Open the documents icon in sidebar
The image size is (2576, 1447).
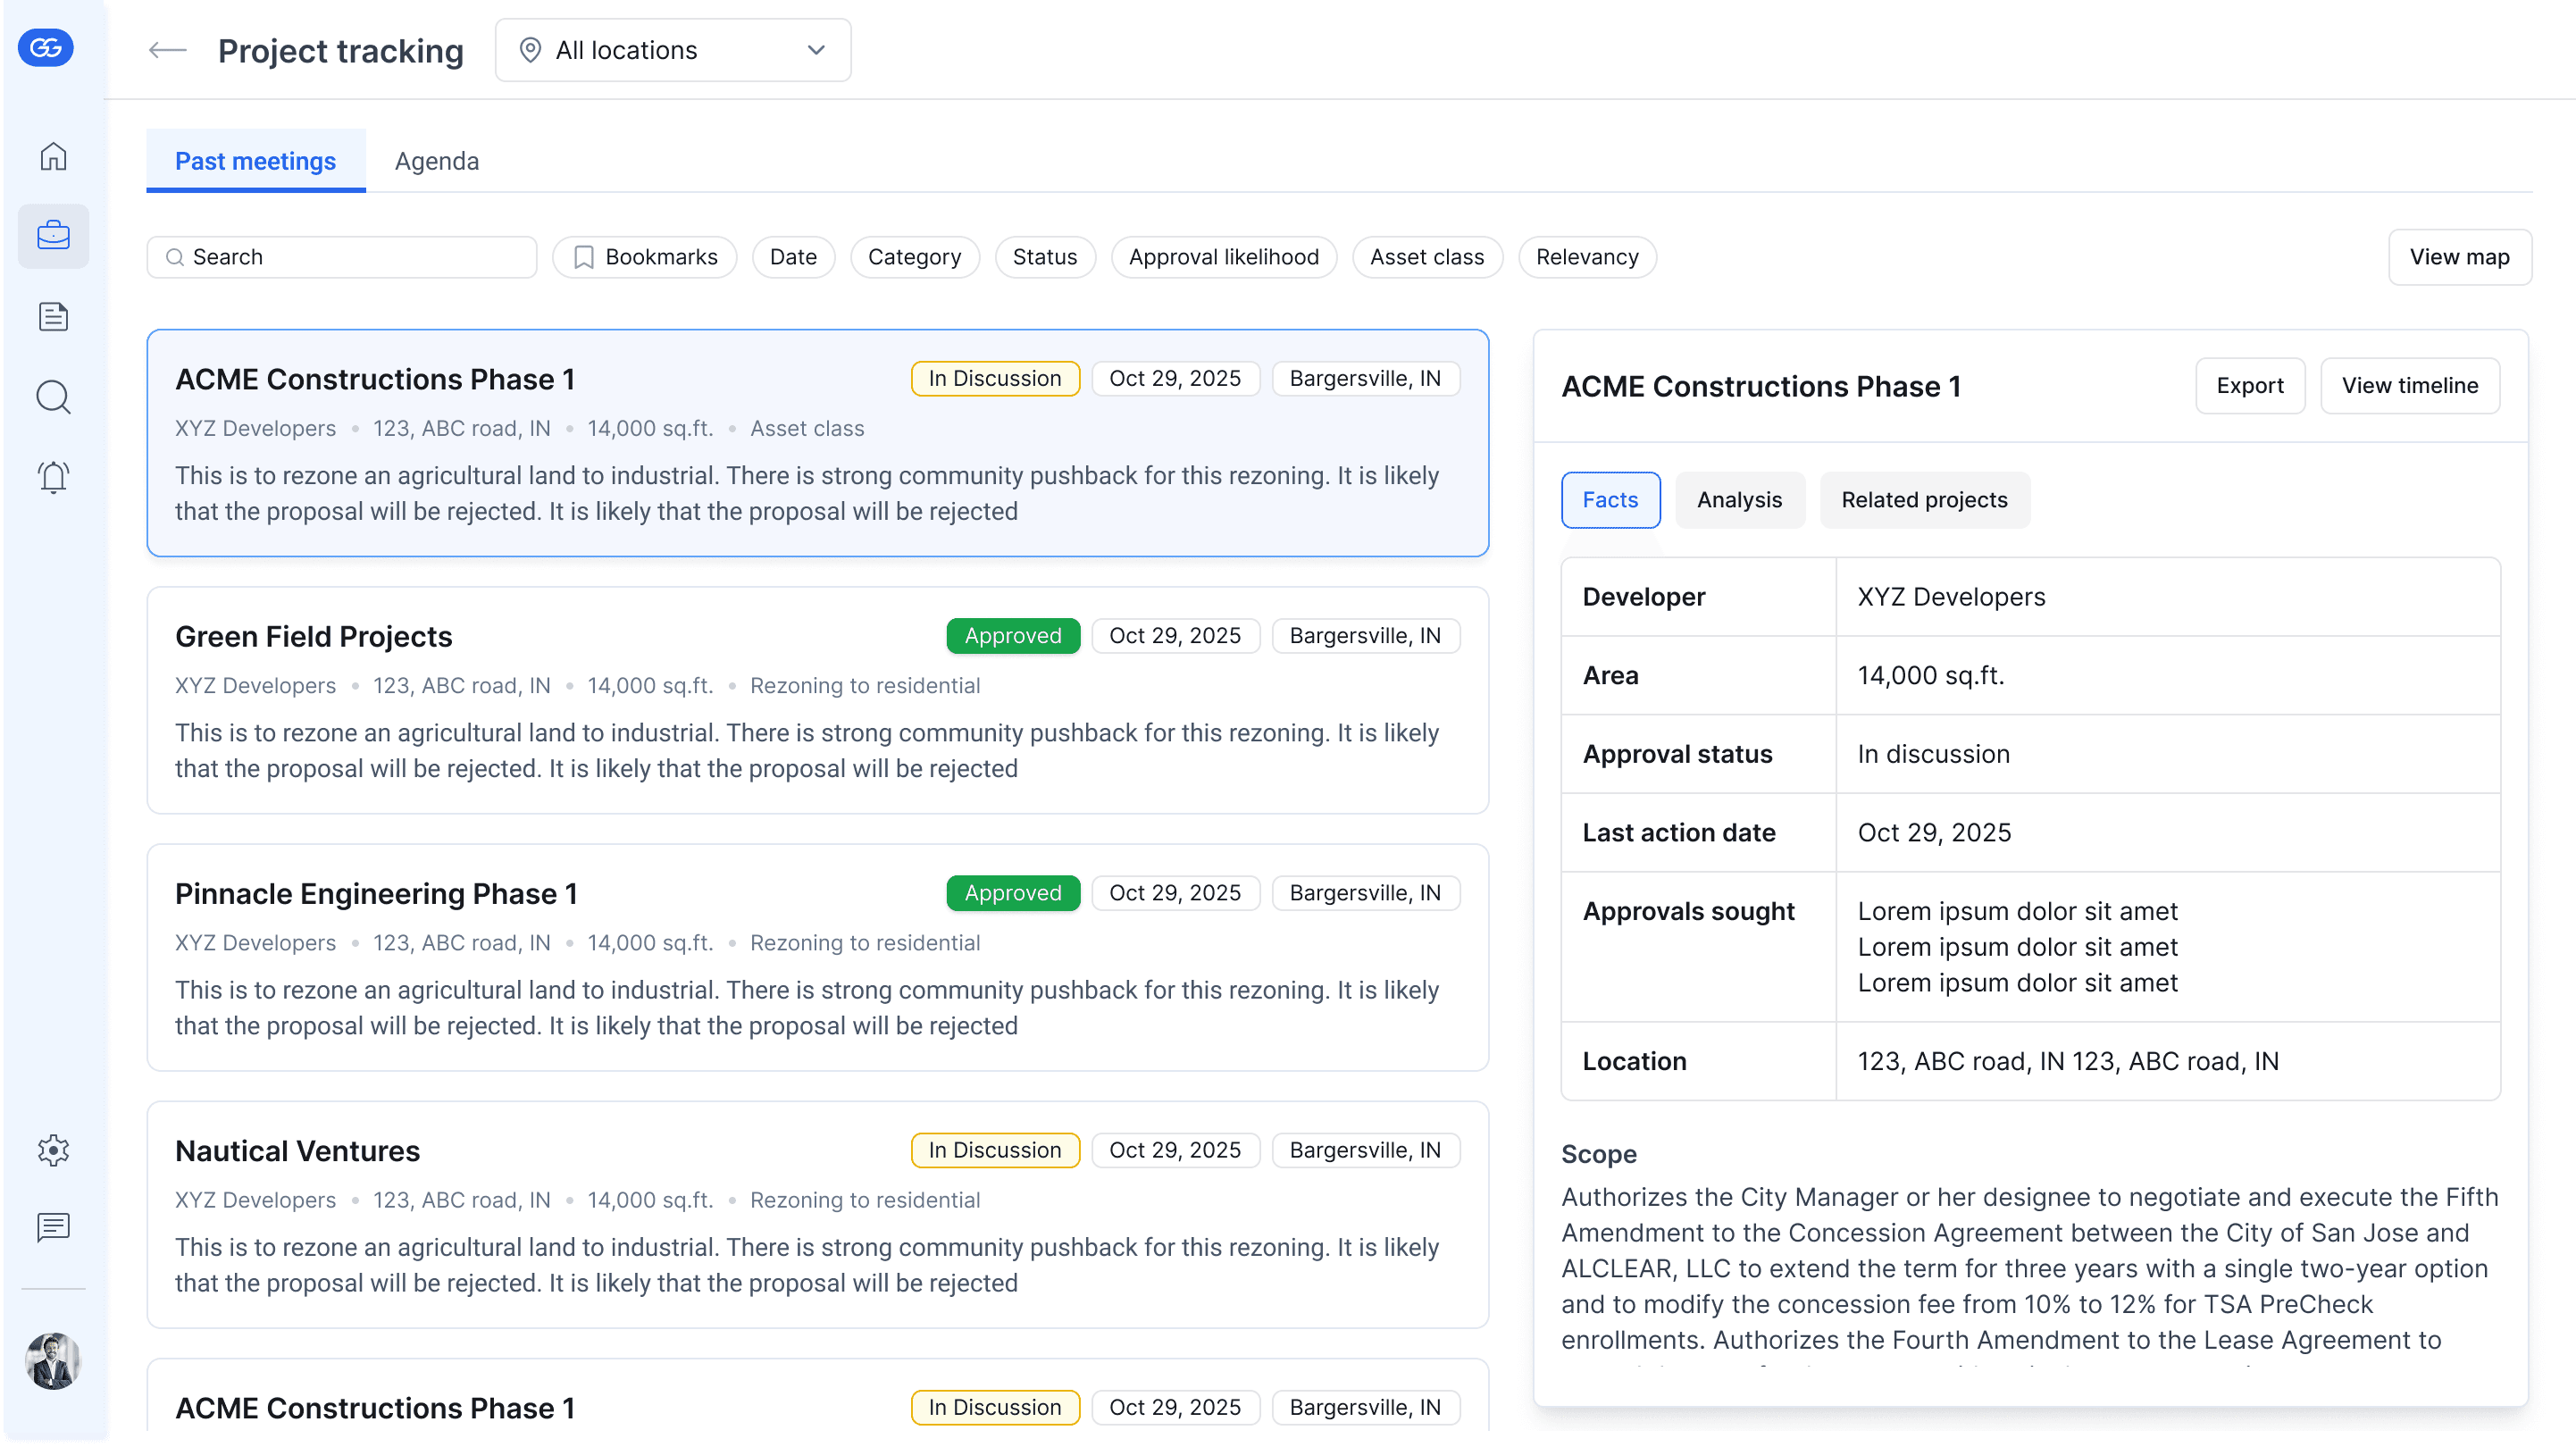click(x=53, y=316)
